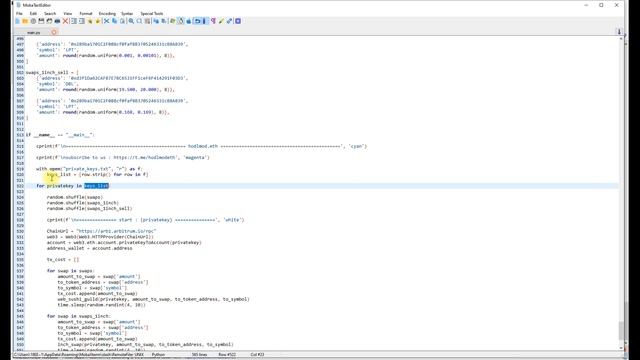Click the blue scissors Cut toolbar icon
Screen dimensions: 640x360
tap(106, 21)
